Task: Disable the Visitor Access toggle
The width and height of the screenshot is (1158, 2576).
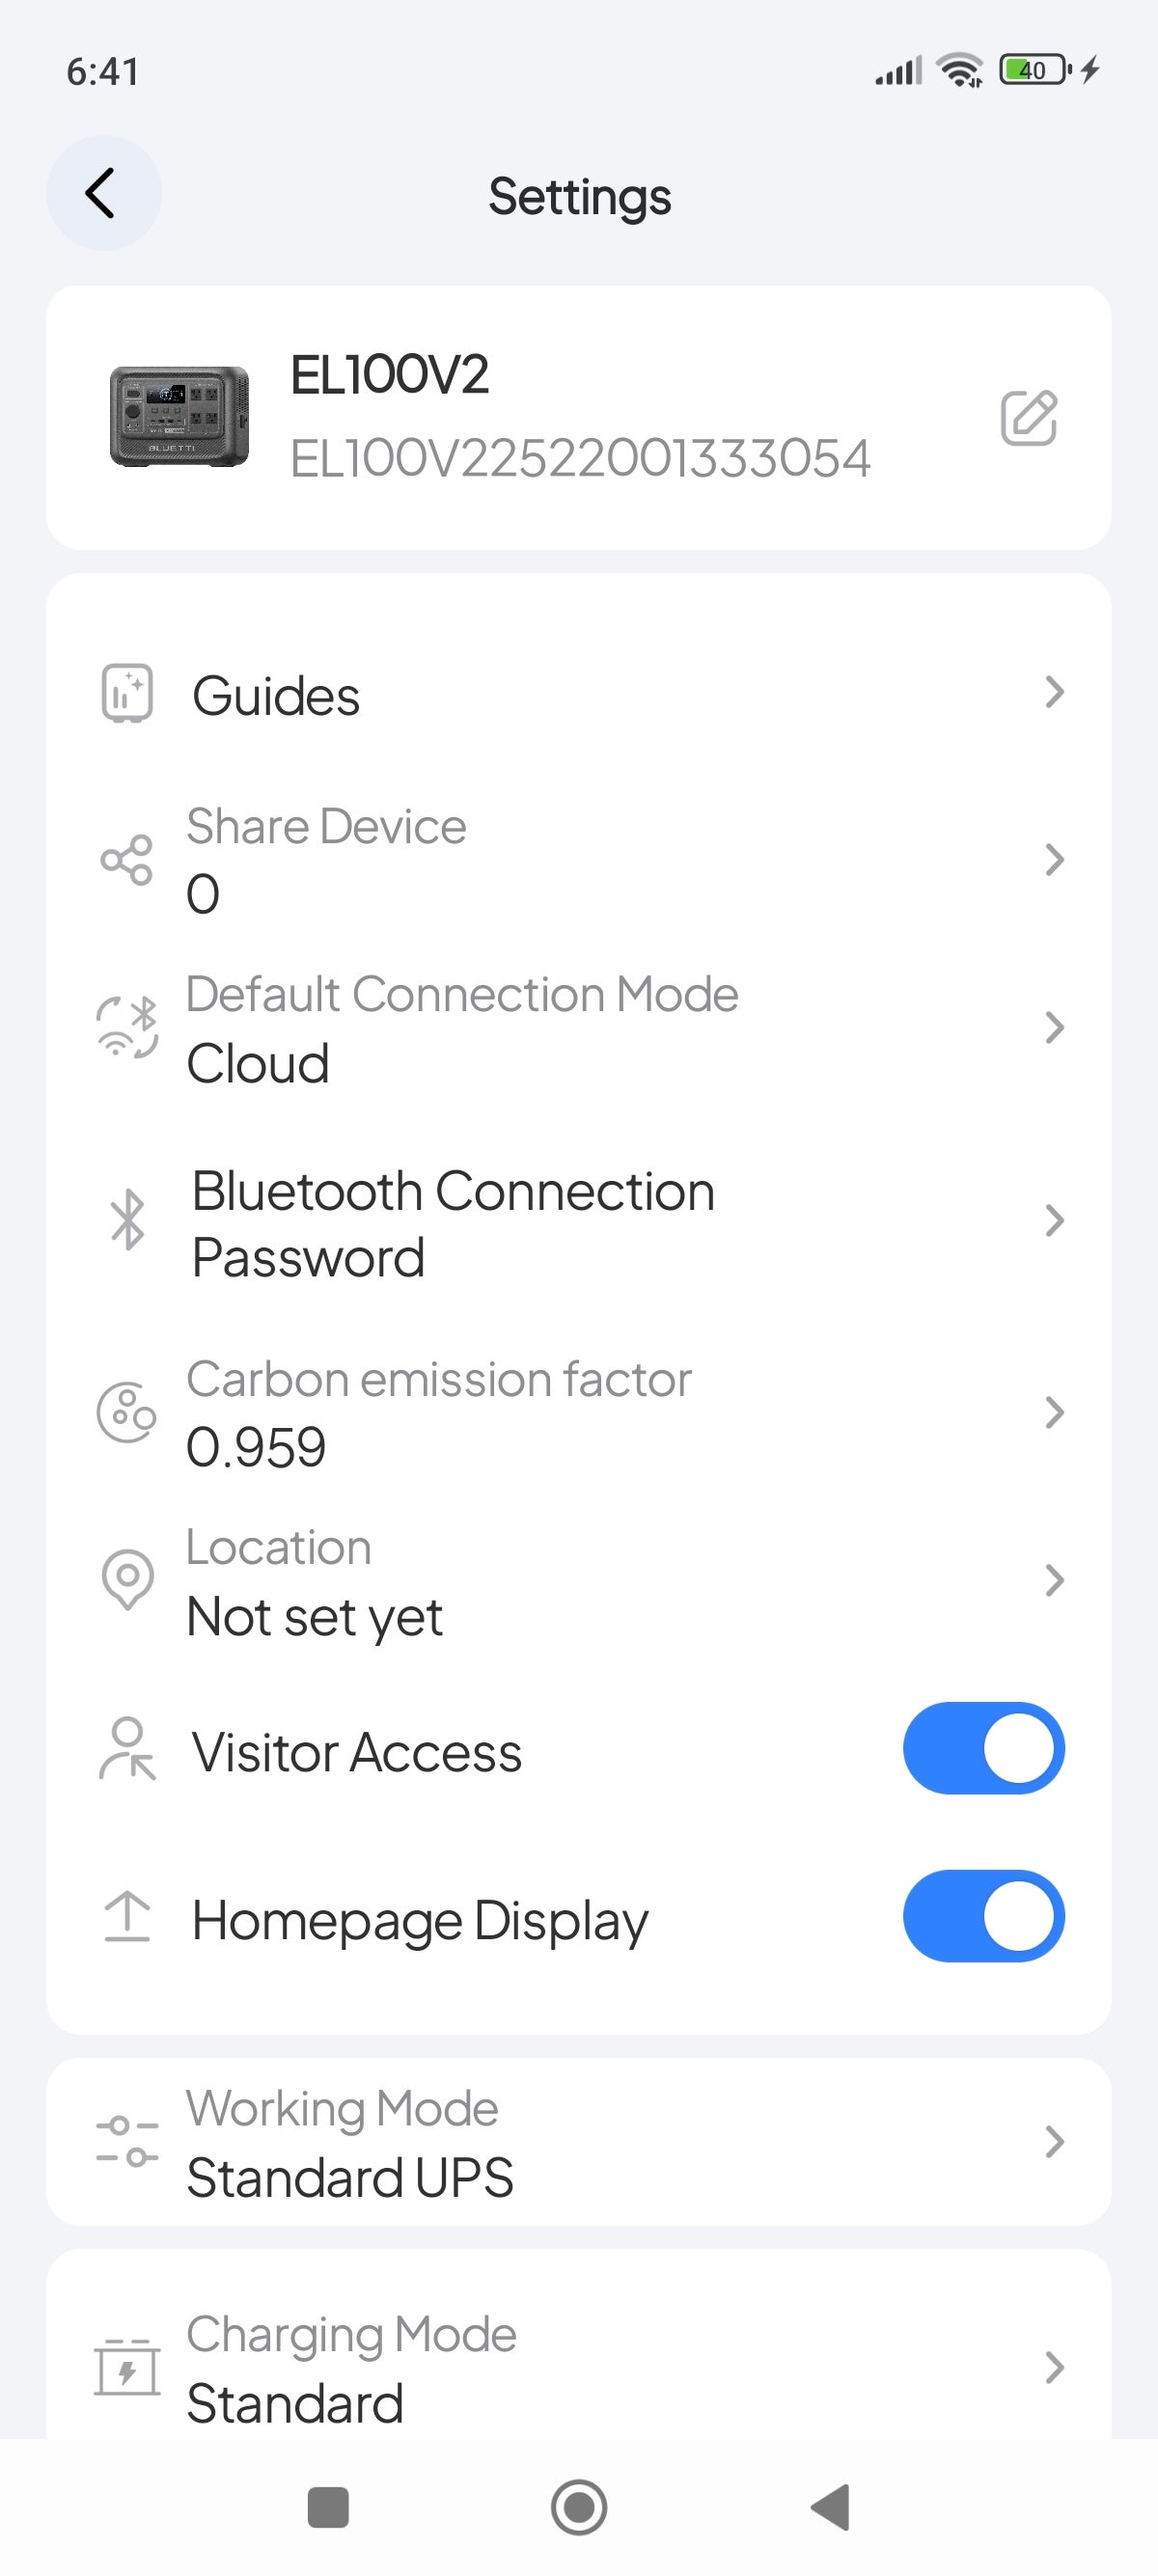Action: [x=983, y=1748]
